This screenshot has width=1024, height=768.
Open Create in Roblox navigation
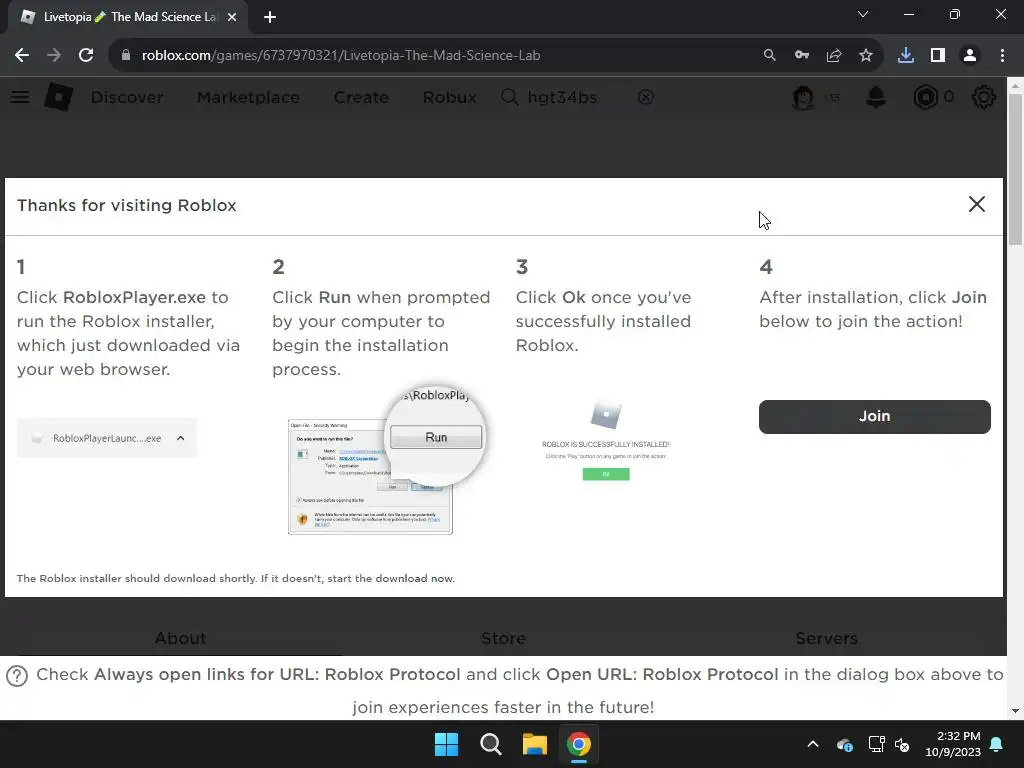tap(361, 97)
